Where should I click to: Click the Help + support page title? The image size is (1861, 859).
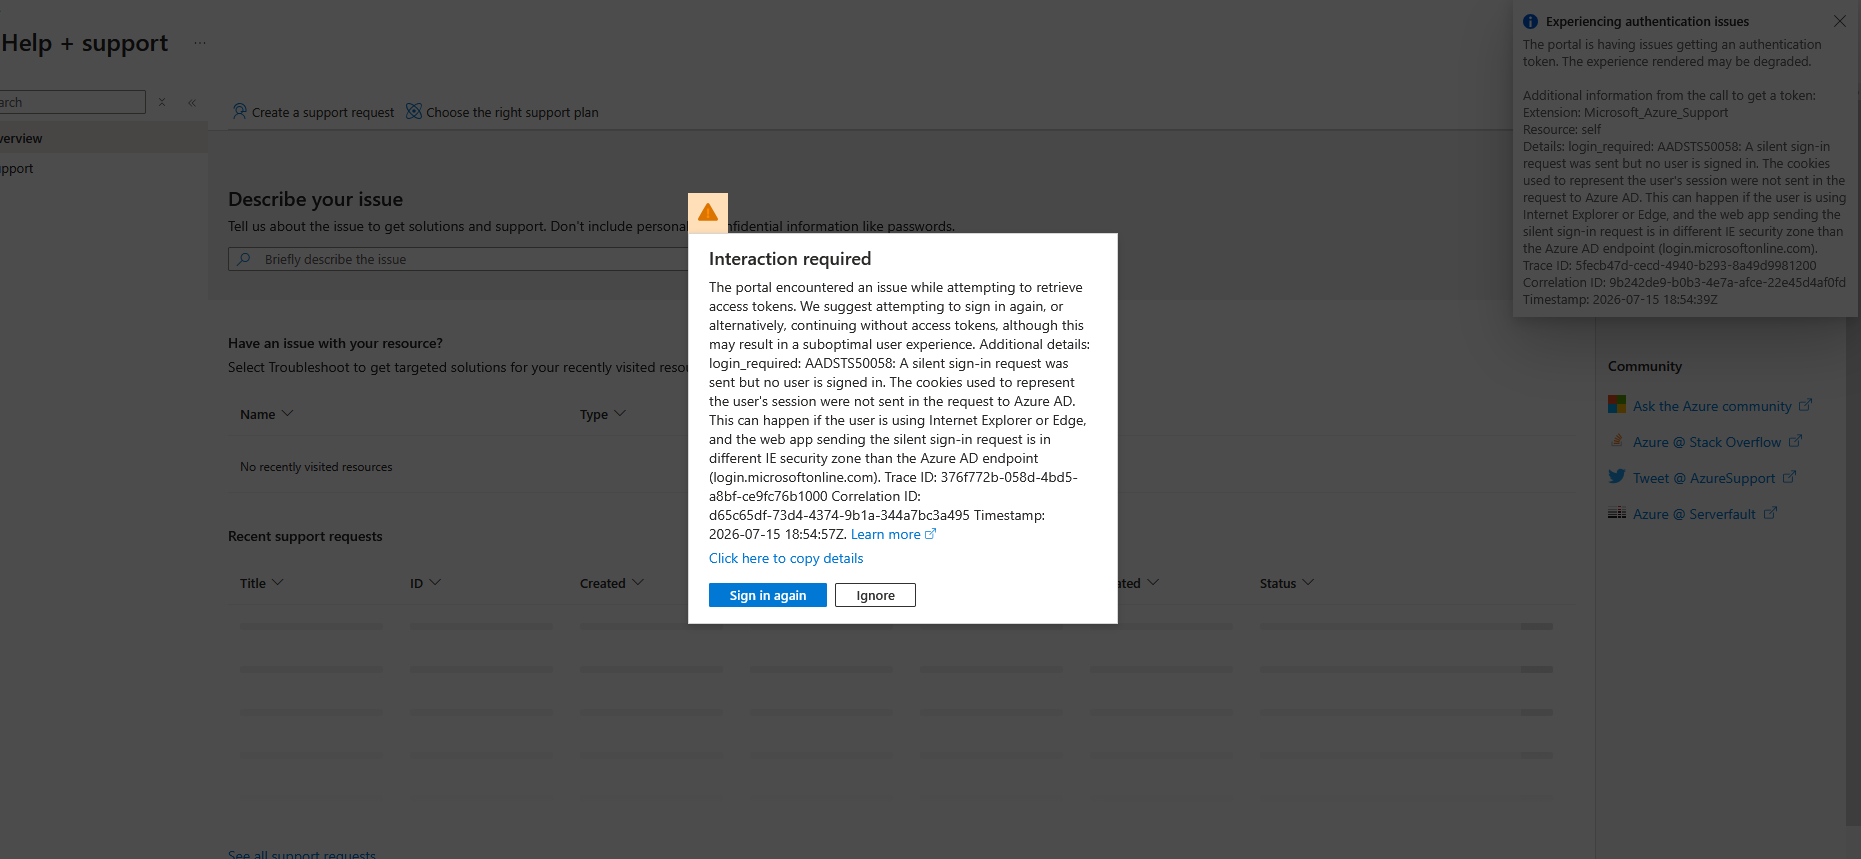point(85,43)
